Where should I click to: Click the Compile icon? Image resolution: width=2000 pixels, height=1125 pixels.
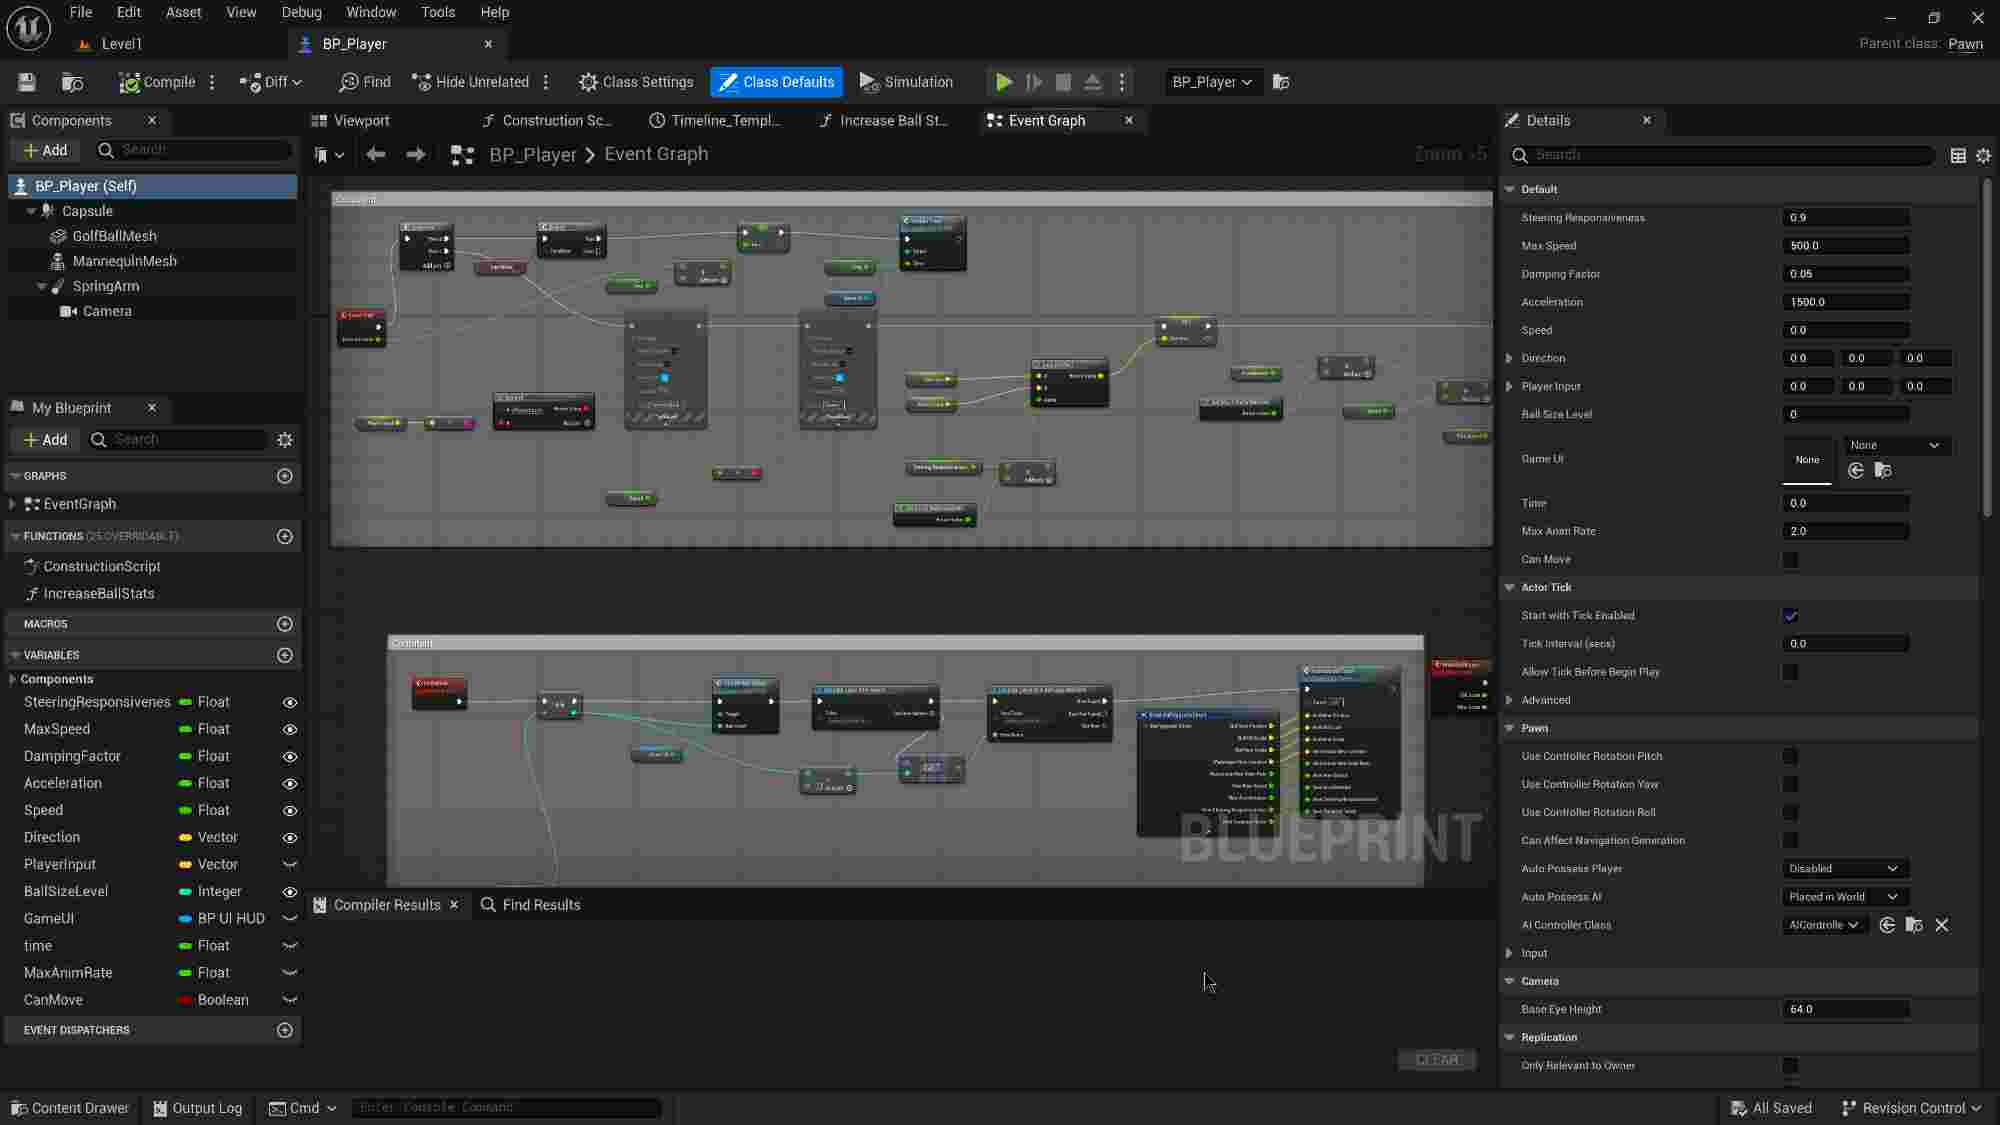coord(131,82)
